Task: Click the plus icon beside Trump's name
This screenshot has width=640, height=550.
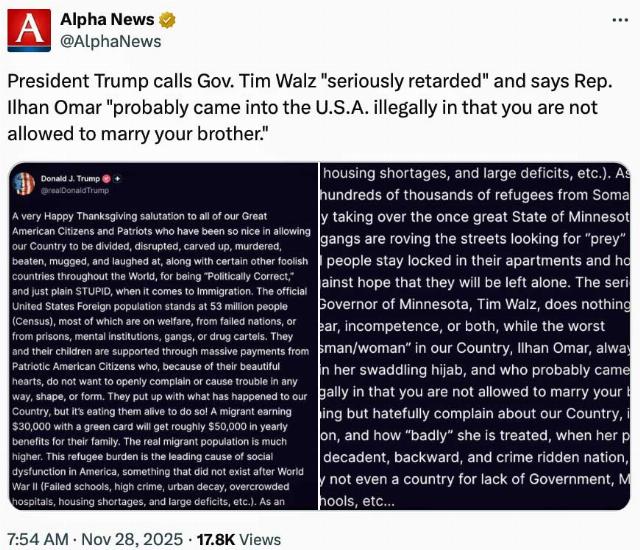Action: [x=116, y=178]
